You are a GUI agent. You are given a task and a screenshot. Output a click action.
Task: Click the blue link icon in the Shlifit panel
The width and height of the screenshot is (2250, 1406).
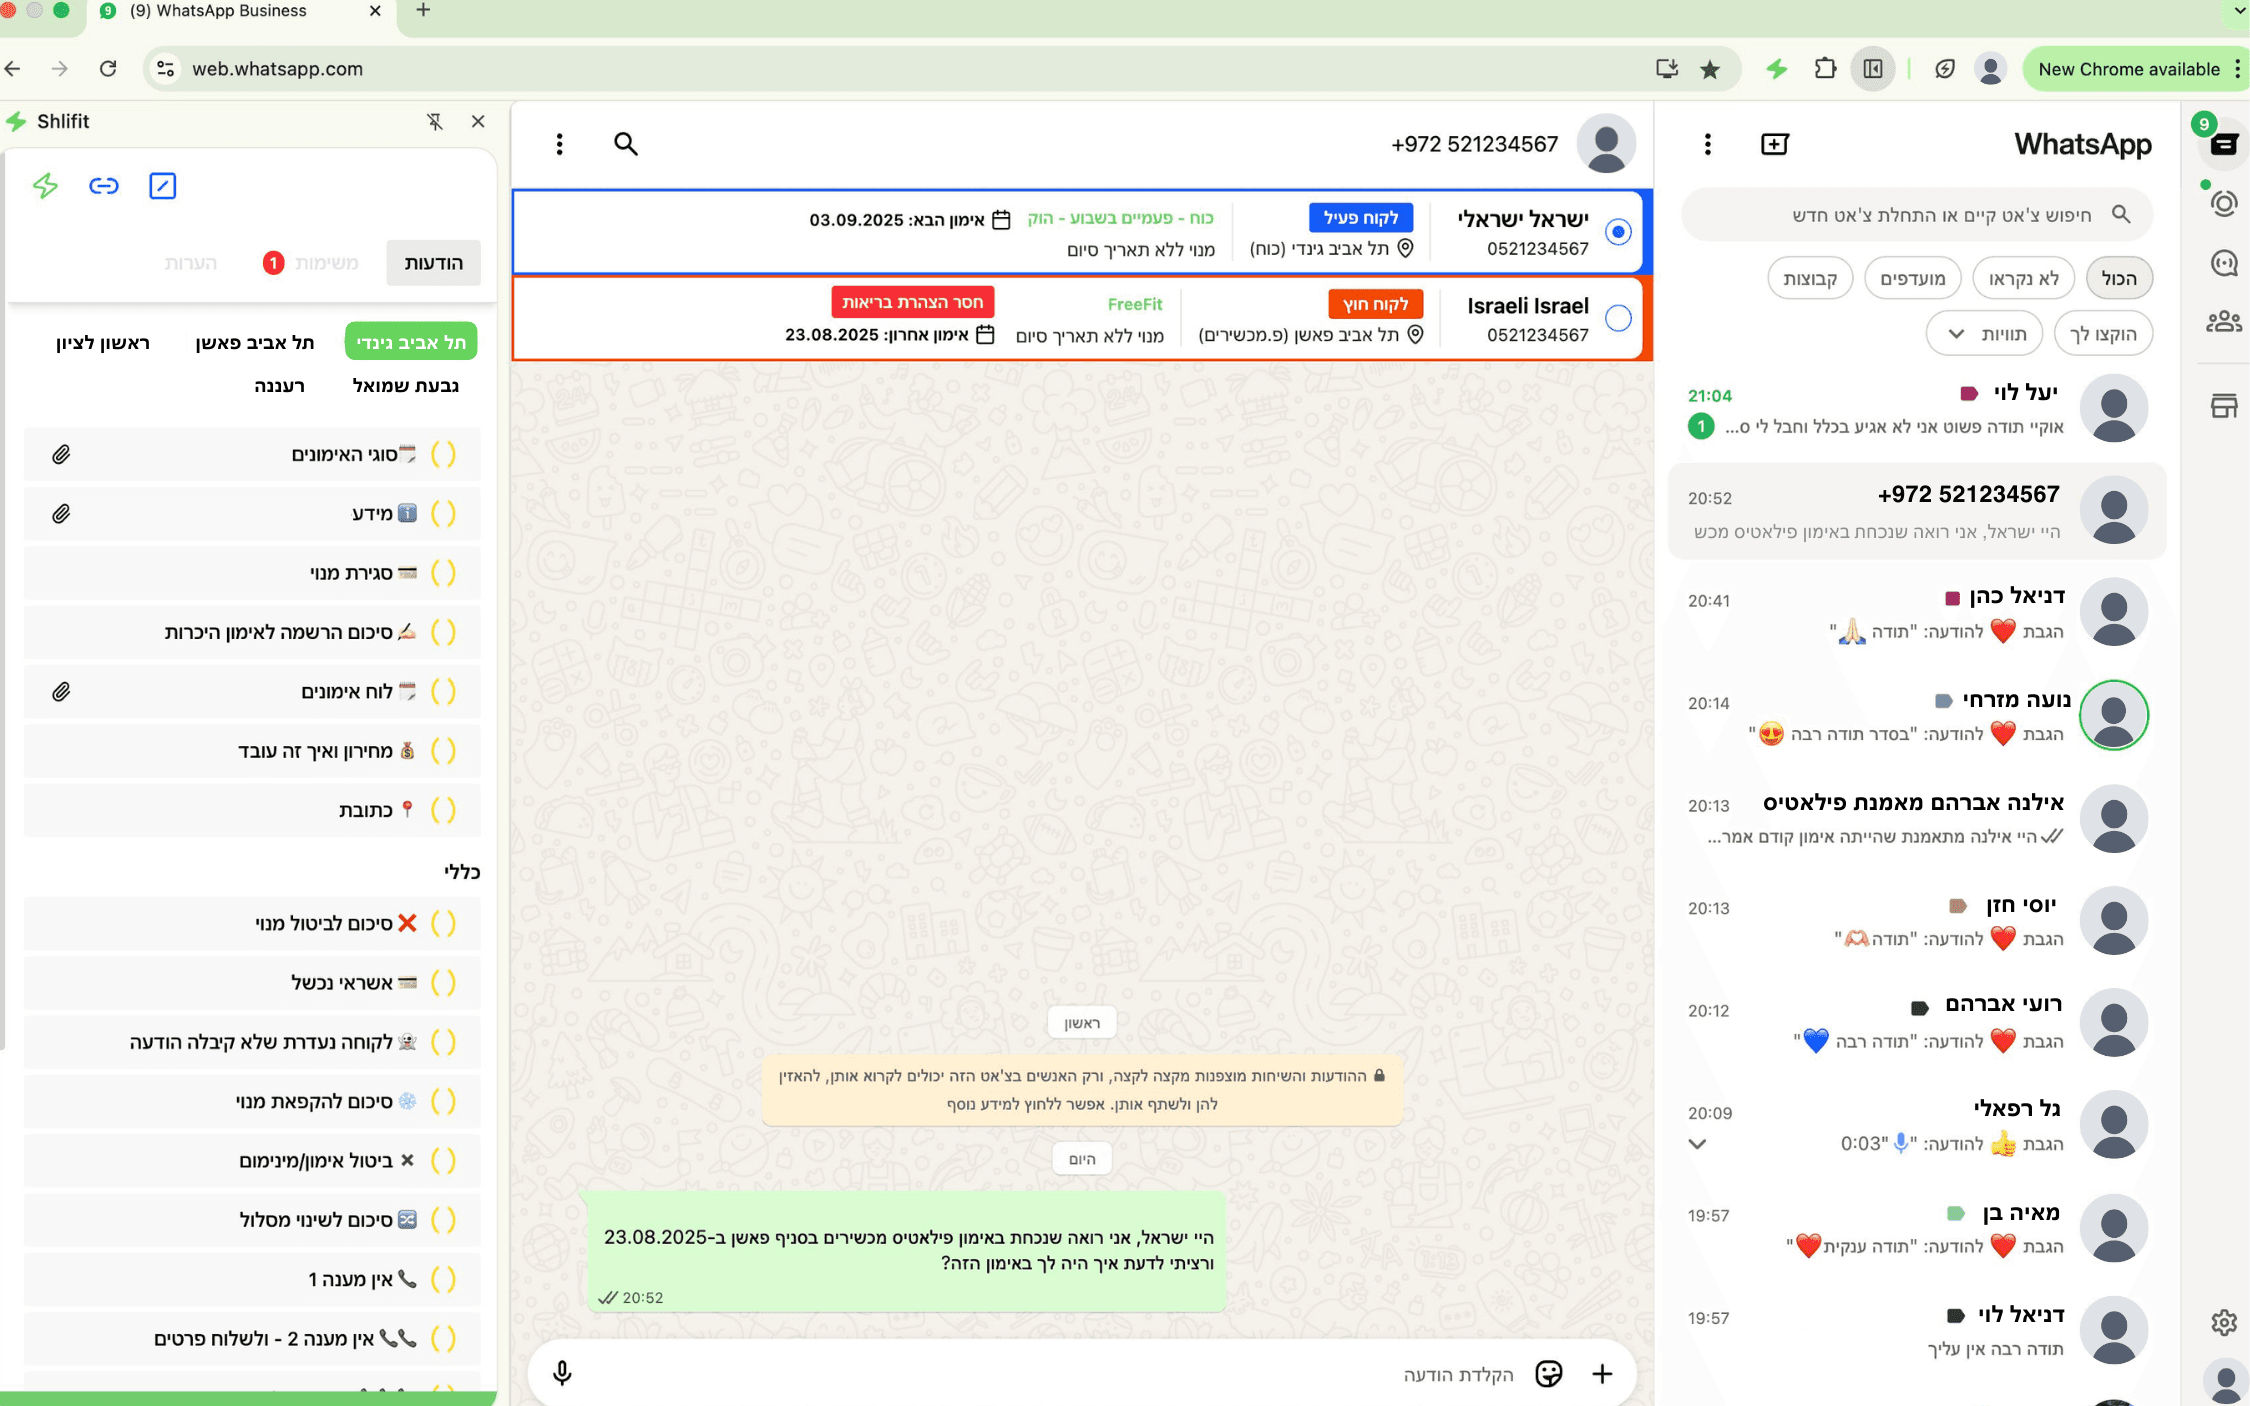[103, 185]
